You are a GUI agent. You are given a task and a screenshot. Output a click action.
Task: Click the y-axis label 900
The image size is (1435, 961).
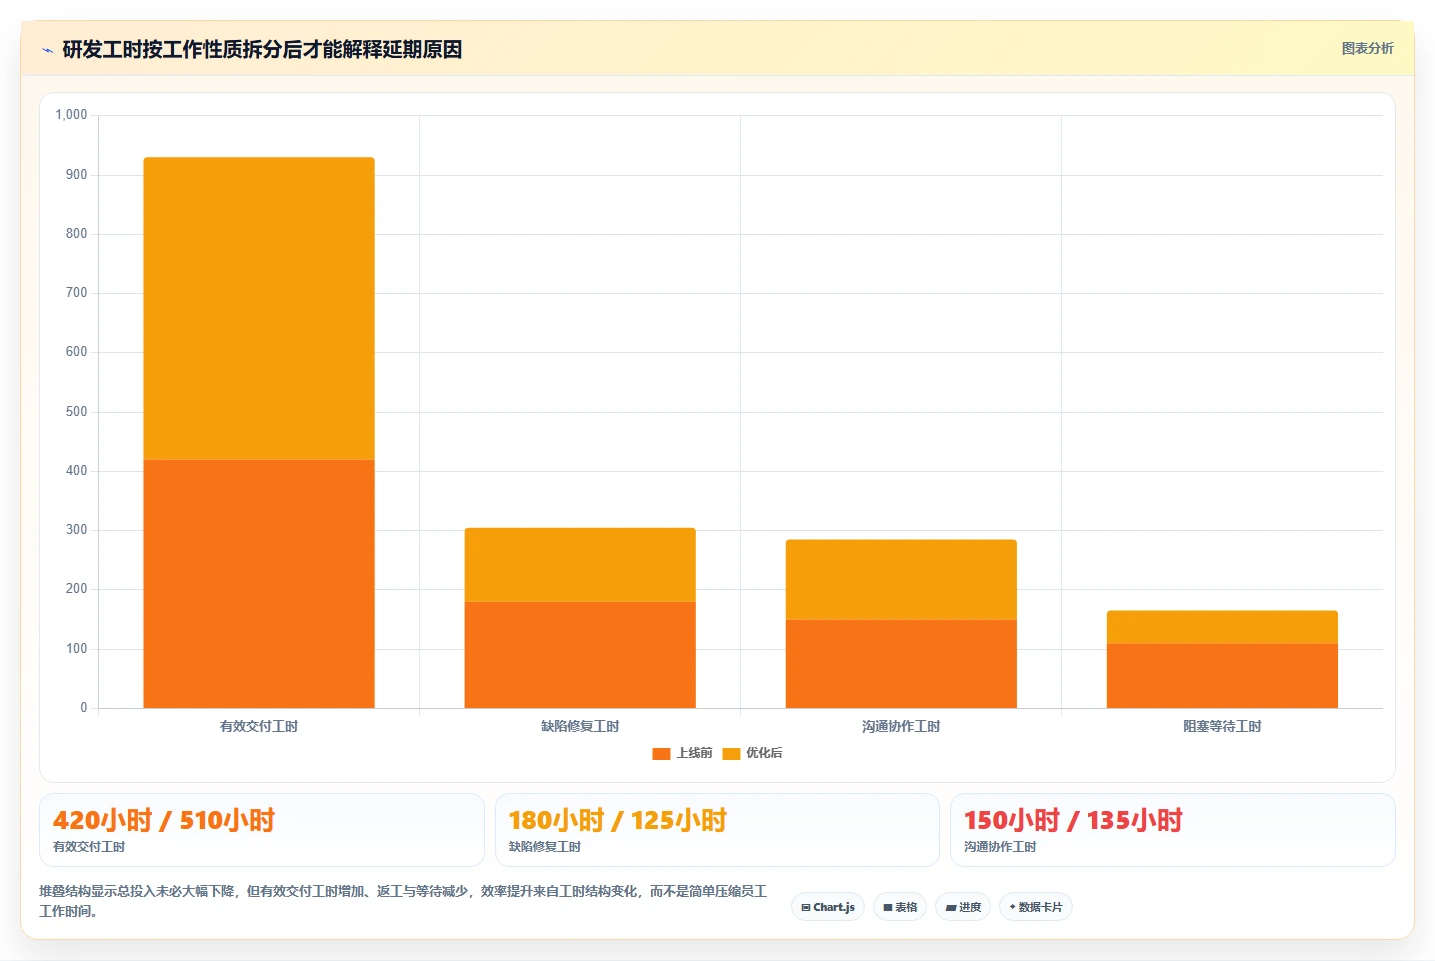click(x=77, y=175)
